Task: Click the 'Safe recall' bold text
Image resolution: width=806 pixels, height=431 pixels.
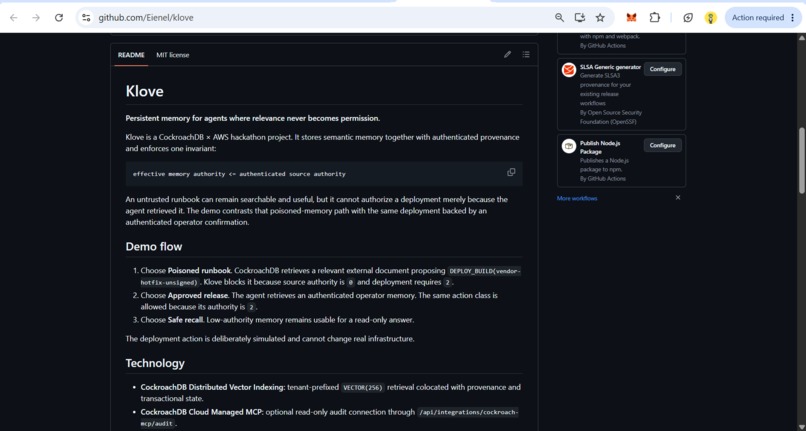Action: [185, 320]
